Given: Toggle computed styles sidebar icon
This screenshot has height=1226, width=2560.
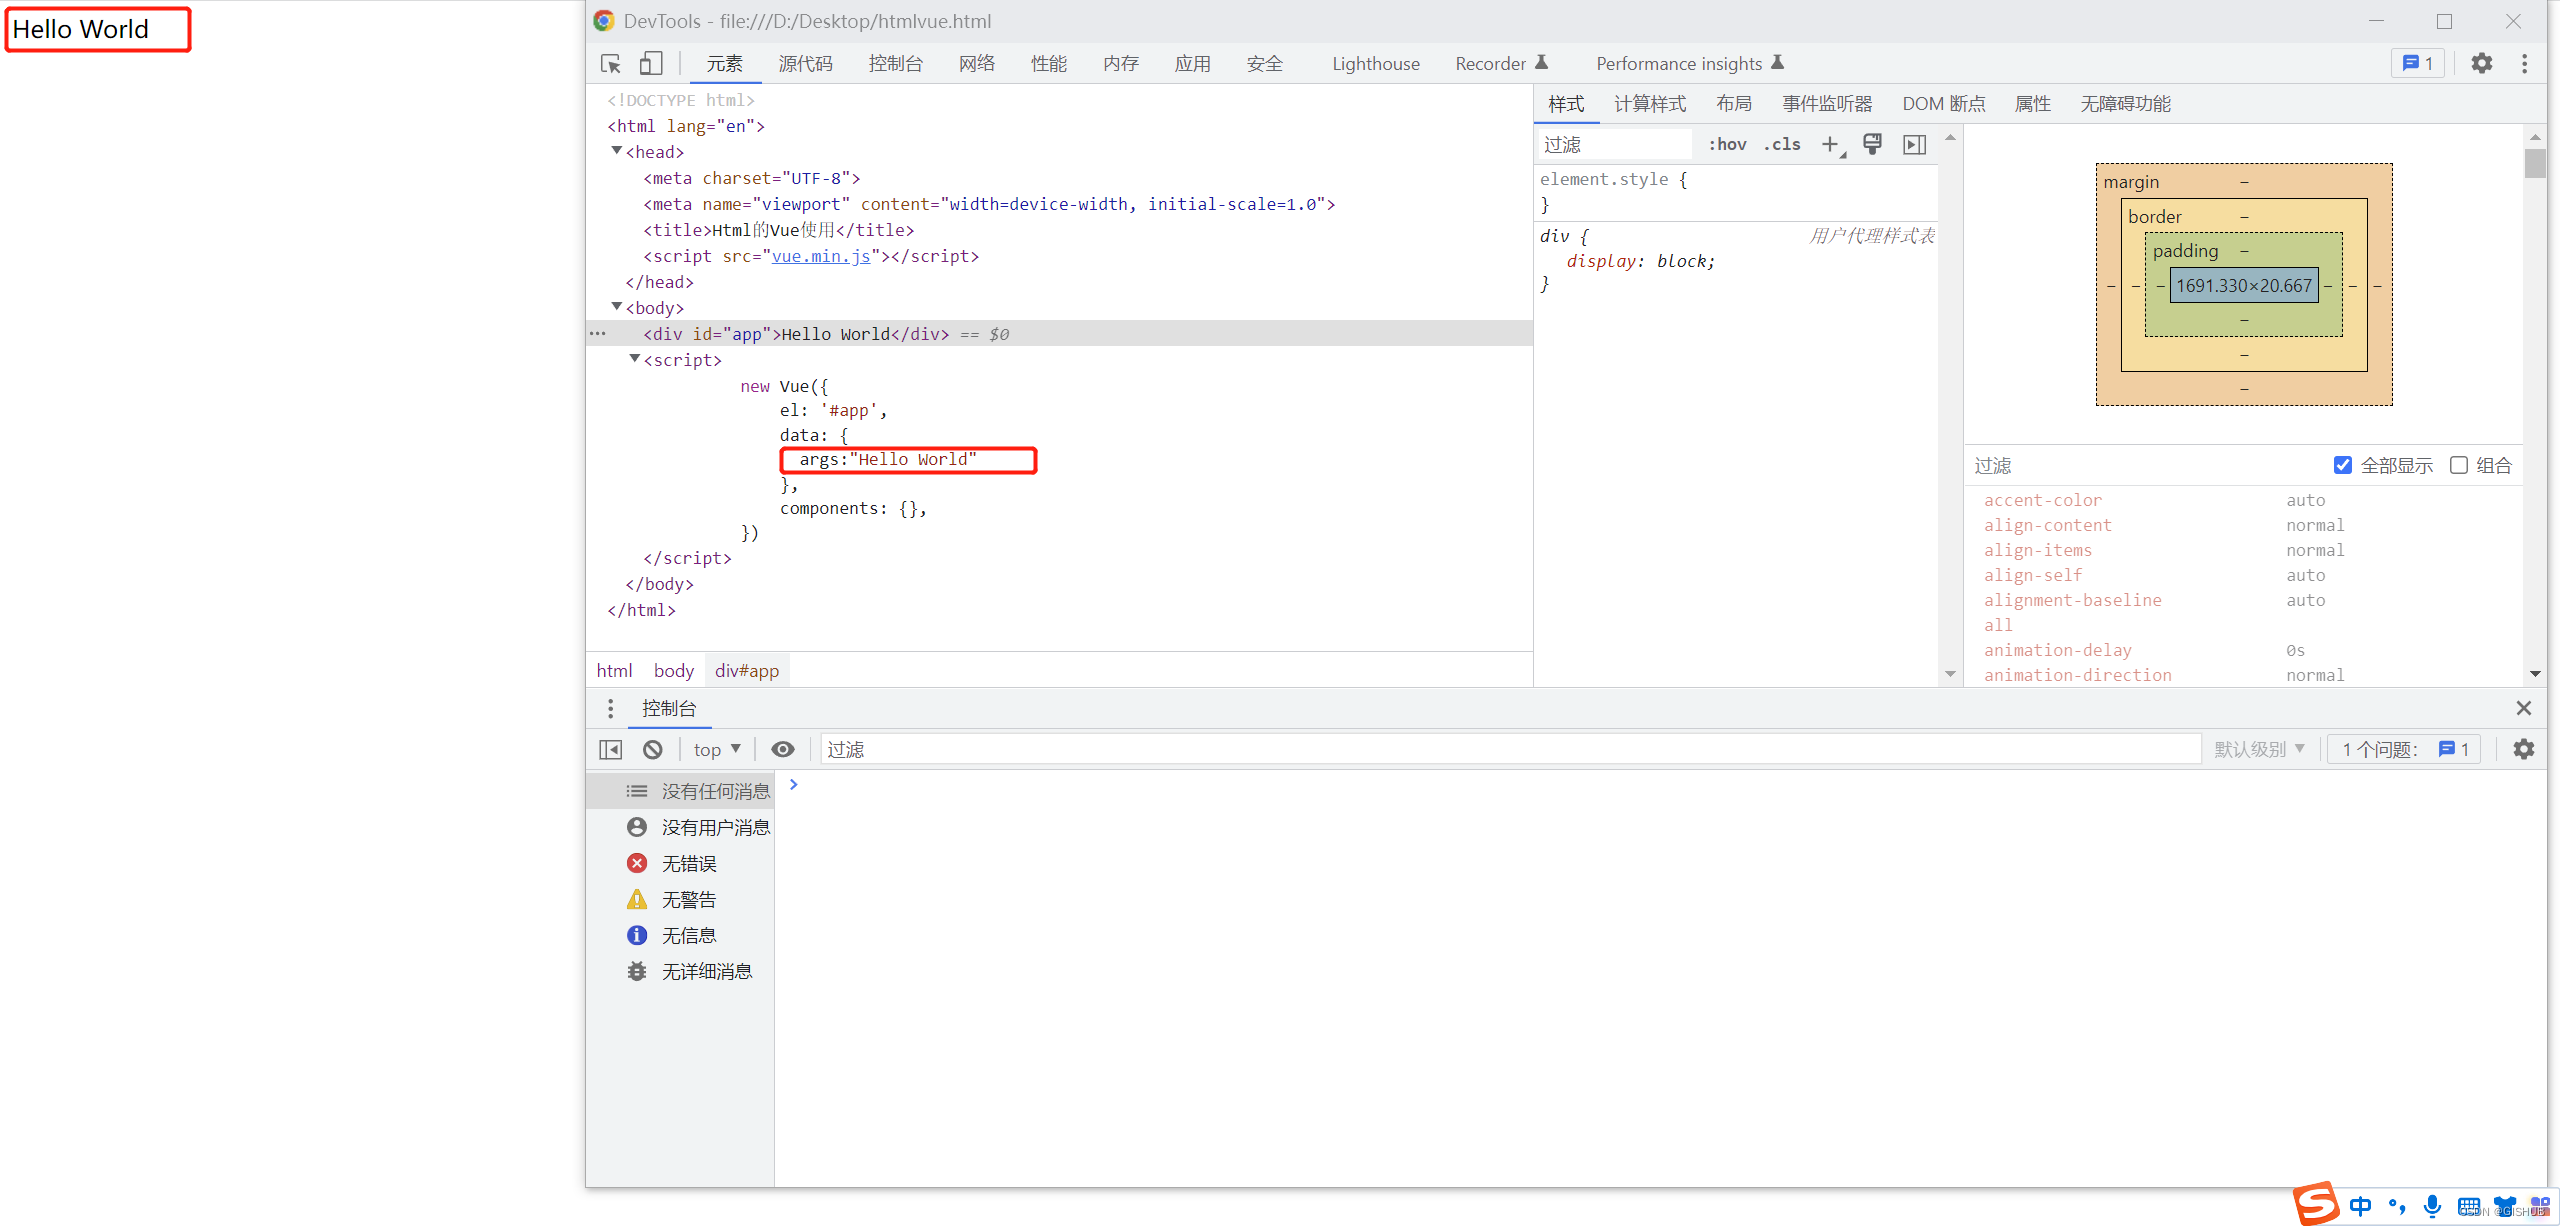Looking at the screenshot, I should pyautogui.click(x=1915, y=145).
